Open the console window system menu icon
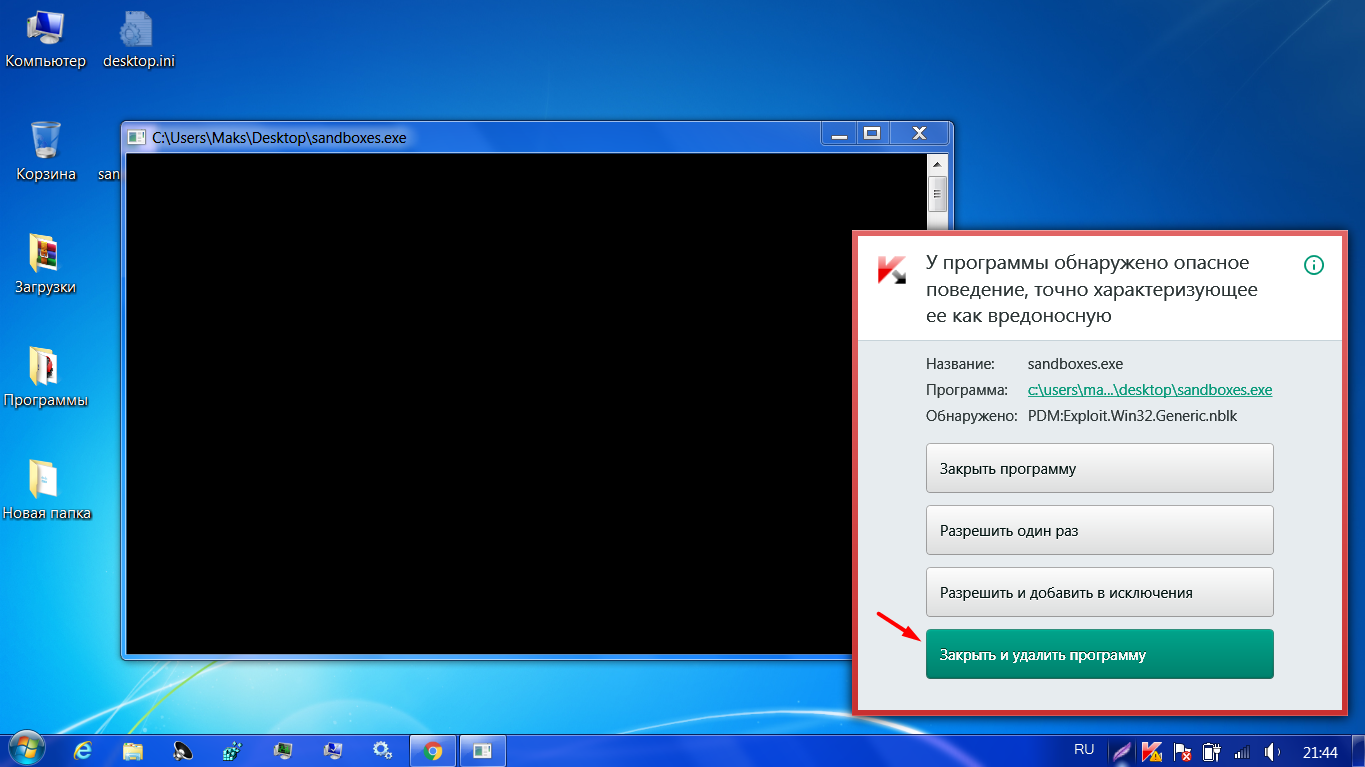1365x767 pixels. coord(137,137)
